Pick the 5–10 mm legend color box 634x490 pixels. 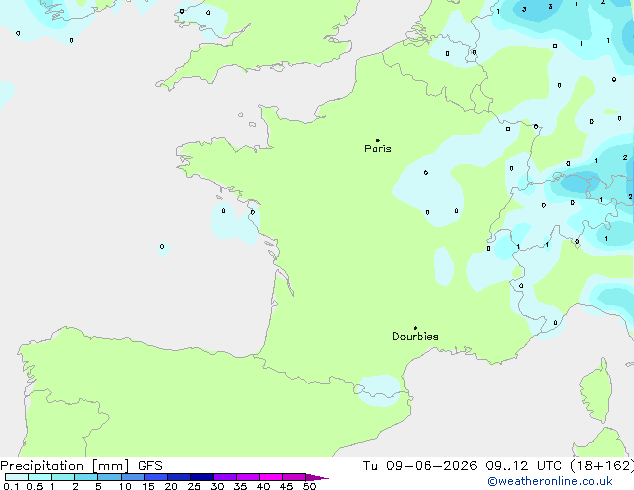pos(110,477)
